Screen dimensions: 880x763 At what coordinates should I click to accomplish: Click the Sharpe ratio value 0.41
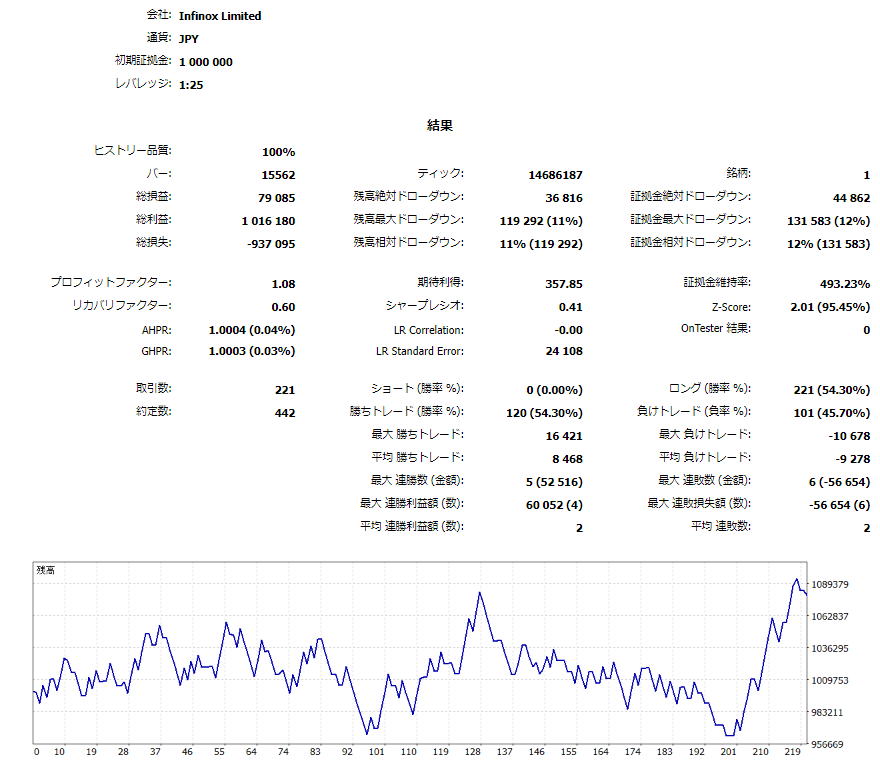(x=571, y=307)
